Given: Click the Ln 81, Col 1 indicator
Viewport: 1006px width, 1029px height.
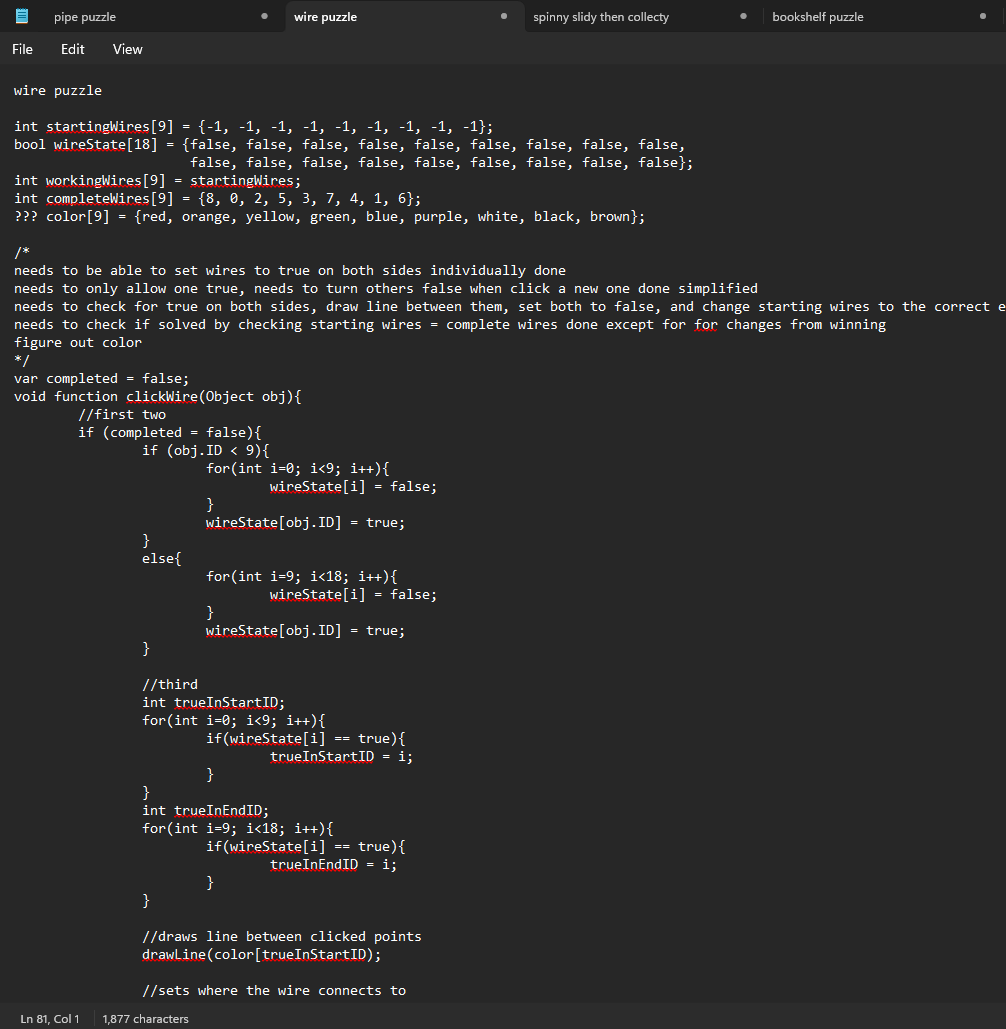Looking at the screenshot, I should (x=50, y=1019).
